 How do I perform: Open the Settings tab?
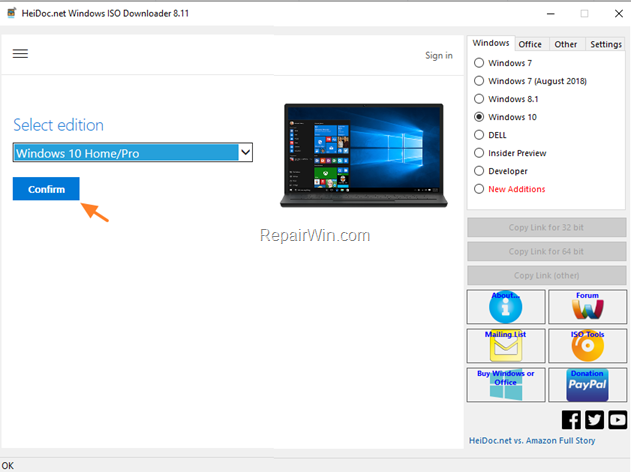(x=606, y=44)
